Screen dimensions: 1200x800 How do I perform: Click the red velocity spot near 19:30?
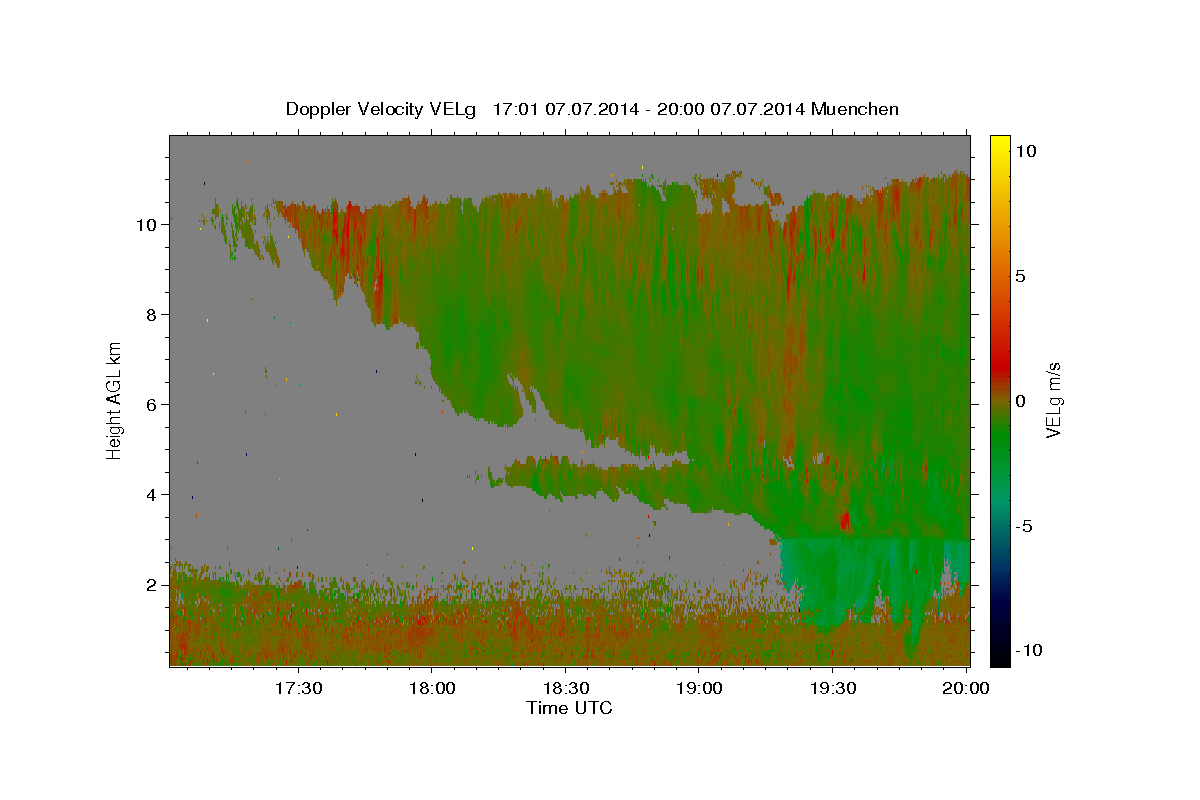(x=845, y=520)
